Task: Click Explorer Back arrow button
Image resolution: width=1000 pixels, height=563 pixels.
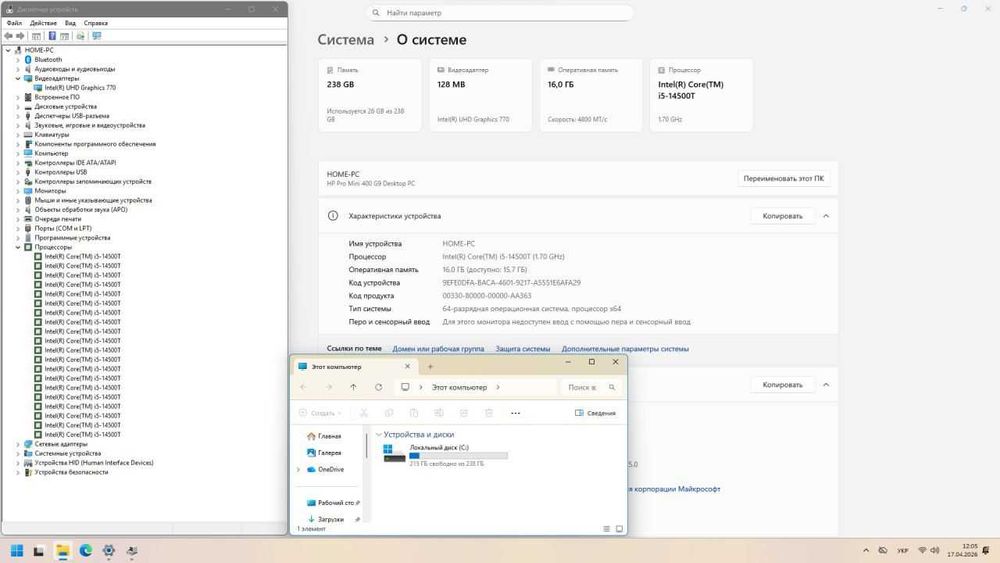Action: click(303, 387)
